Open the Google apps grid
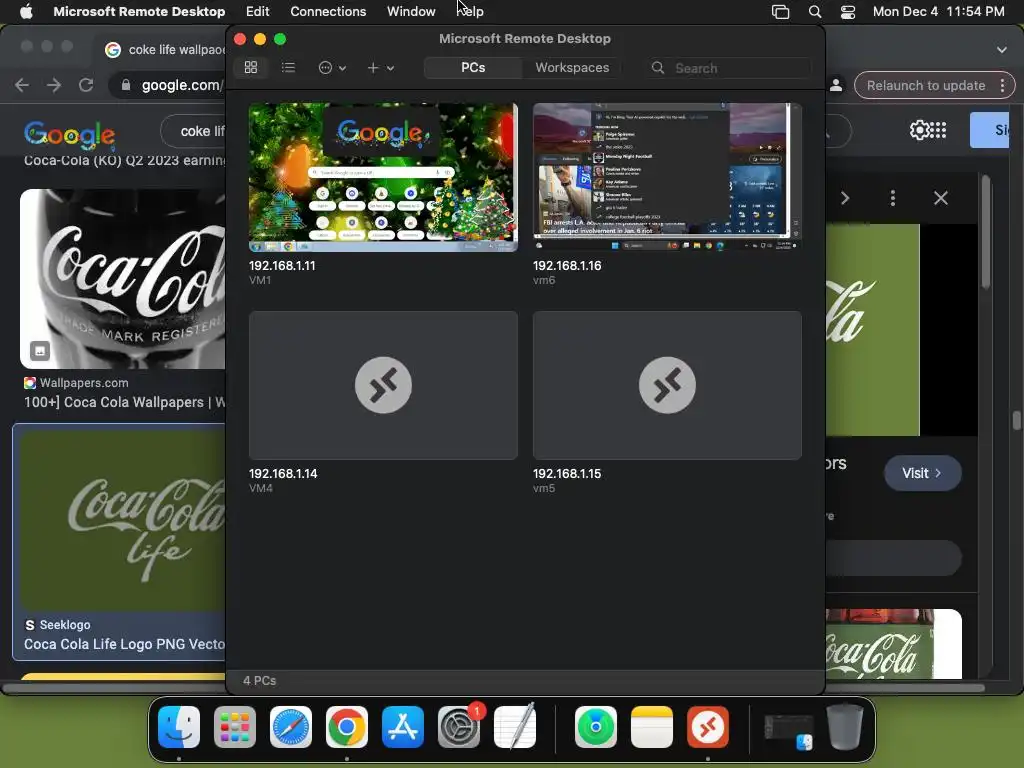This screenshot has height=768, width=1024. point(938,130)
